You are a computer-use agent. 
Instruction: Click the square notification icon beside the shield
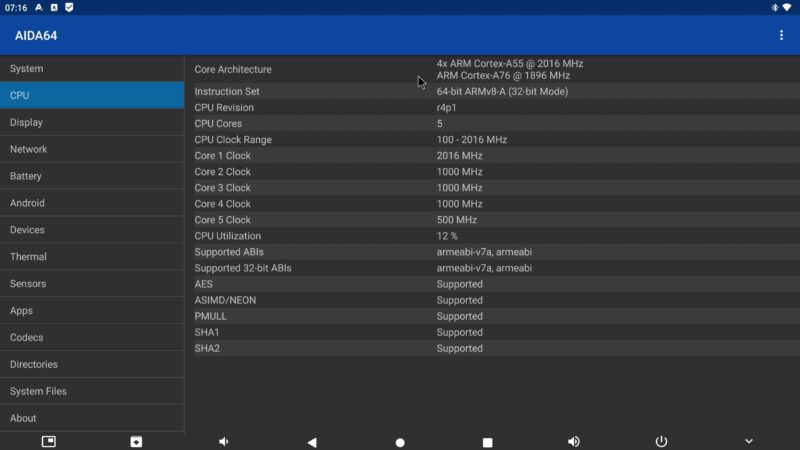(x=54, y=8)
